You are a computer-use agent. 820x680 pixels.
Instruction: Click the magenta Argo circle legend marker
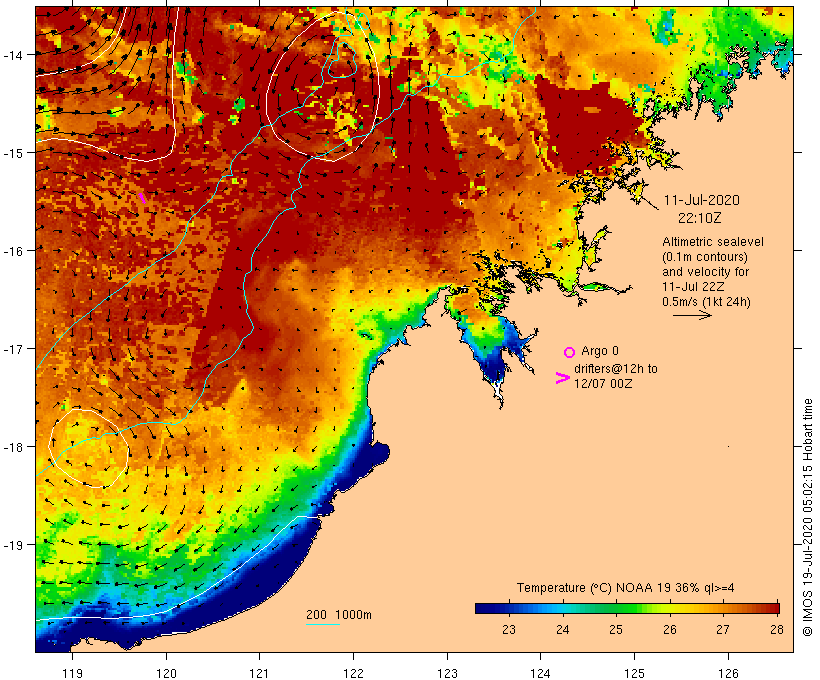[569, 352]
